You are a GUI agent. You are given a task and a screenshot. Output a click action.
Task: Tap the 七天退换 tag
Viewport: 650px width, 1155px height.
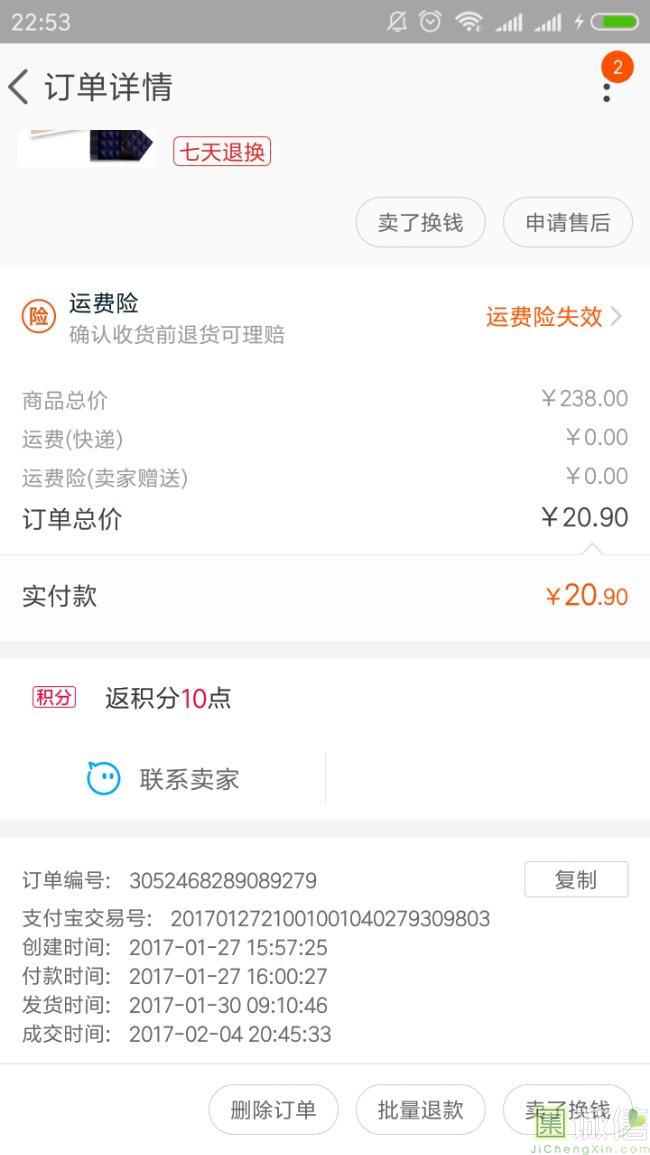point(222,152)
